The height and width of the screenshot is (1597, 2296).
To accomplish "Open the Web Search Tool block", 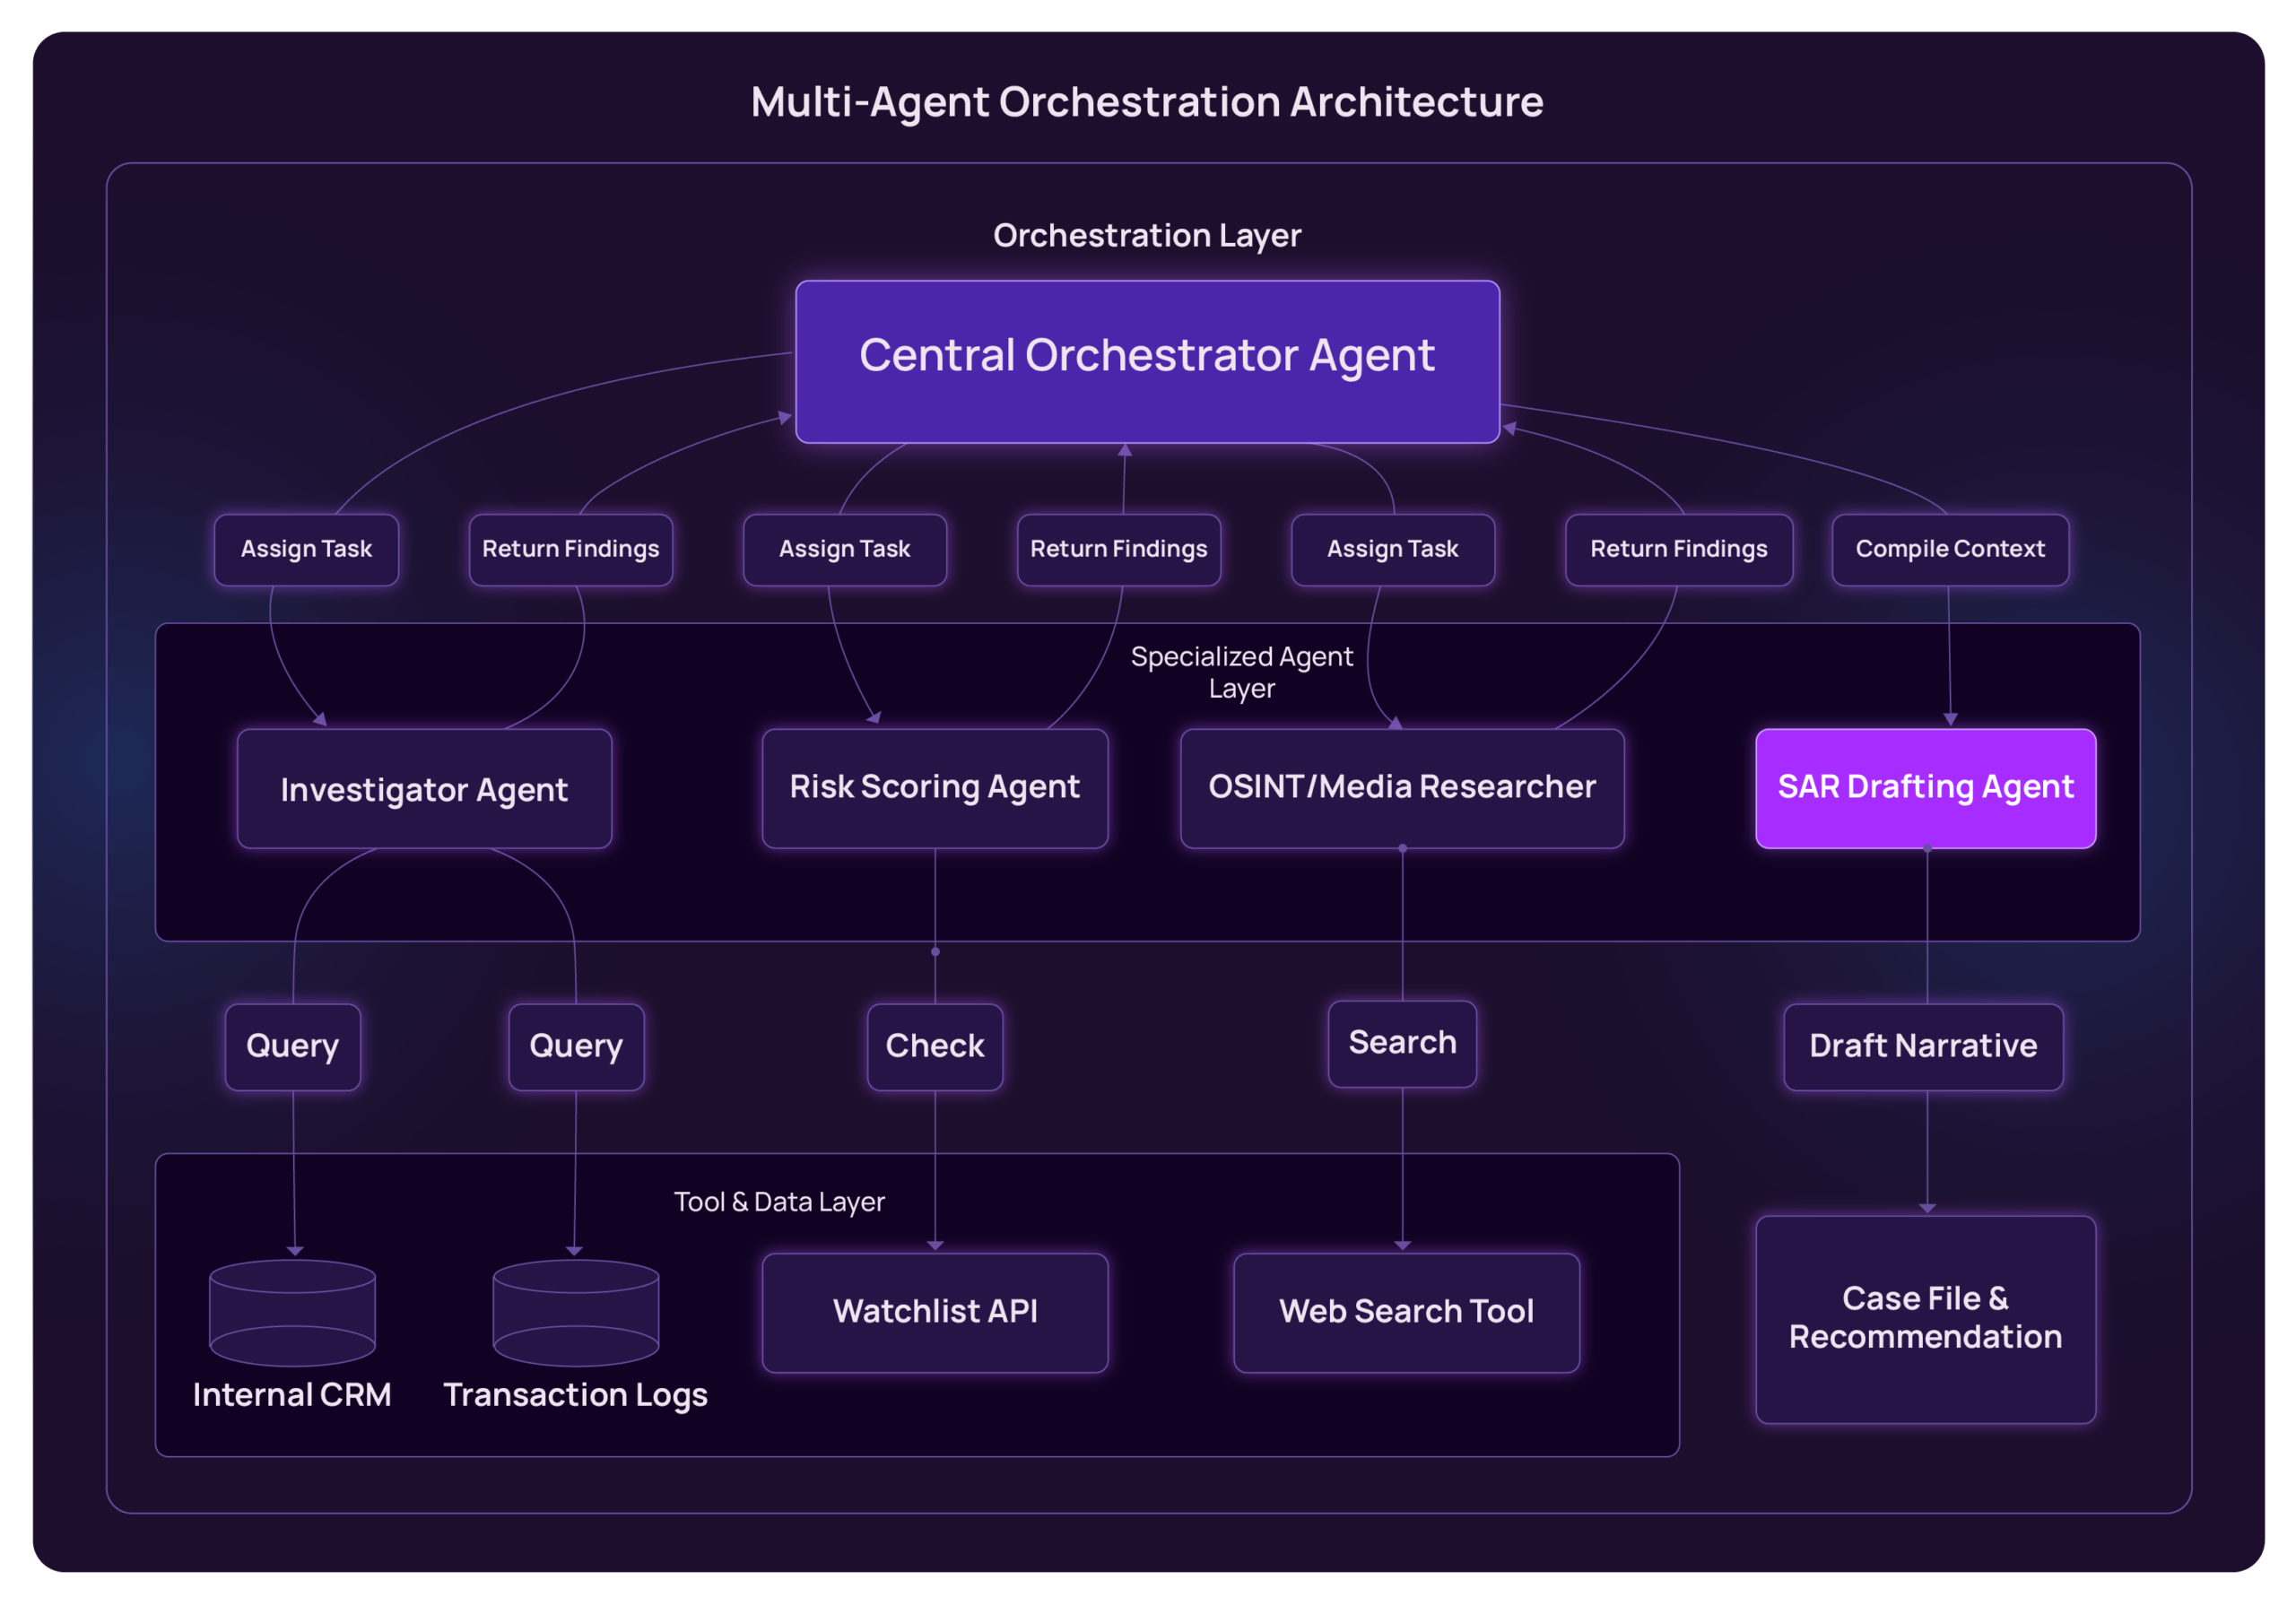I will tap(1405, 1312).
